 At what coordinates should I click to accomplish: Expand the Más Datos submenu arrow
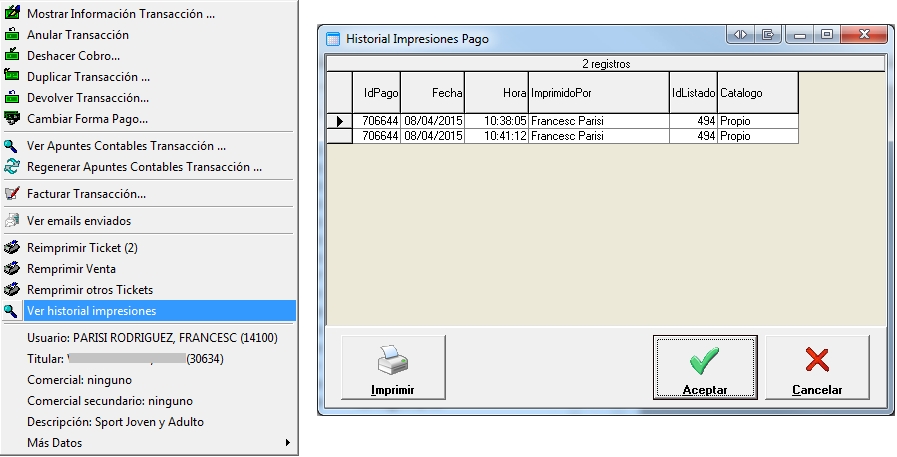[288, 443]
